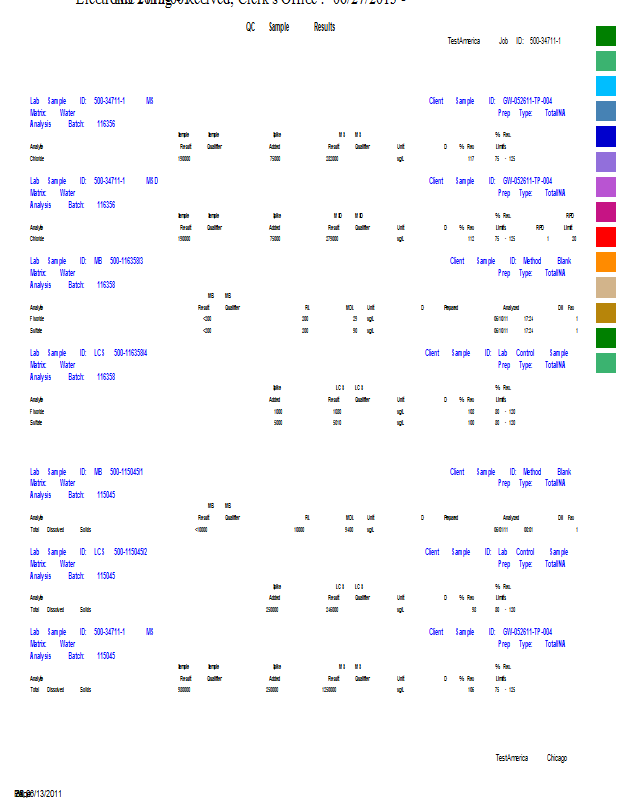Click the QC Sample Results heading
The image size is (618, 800).
290,27
